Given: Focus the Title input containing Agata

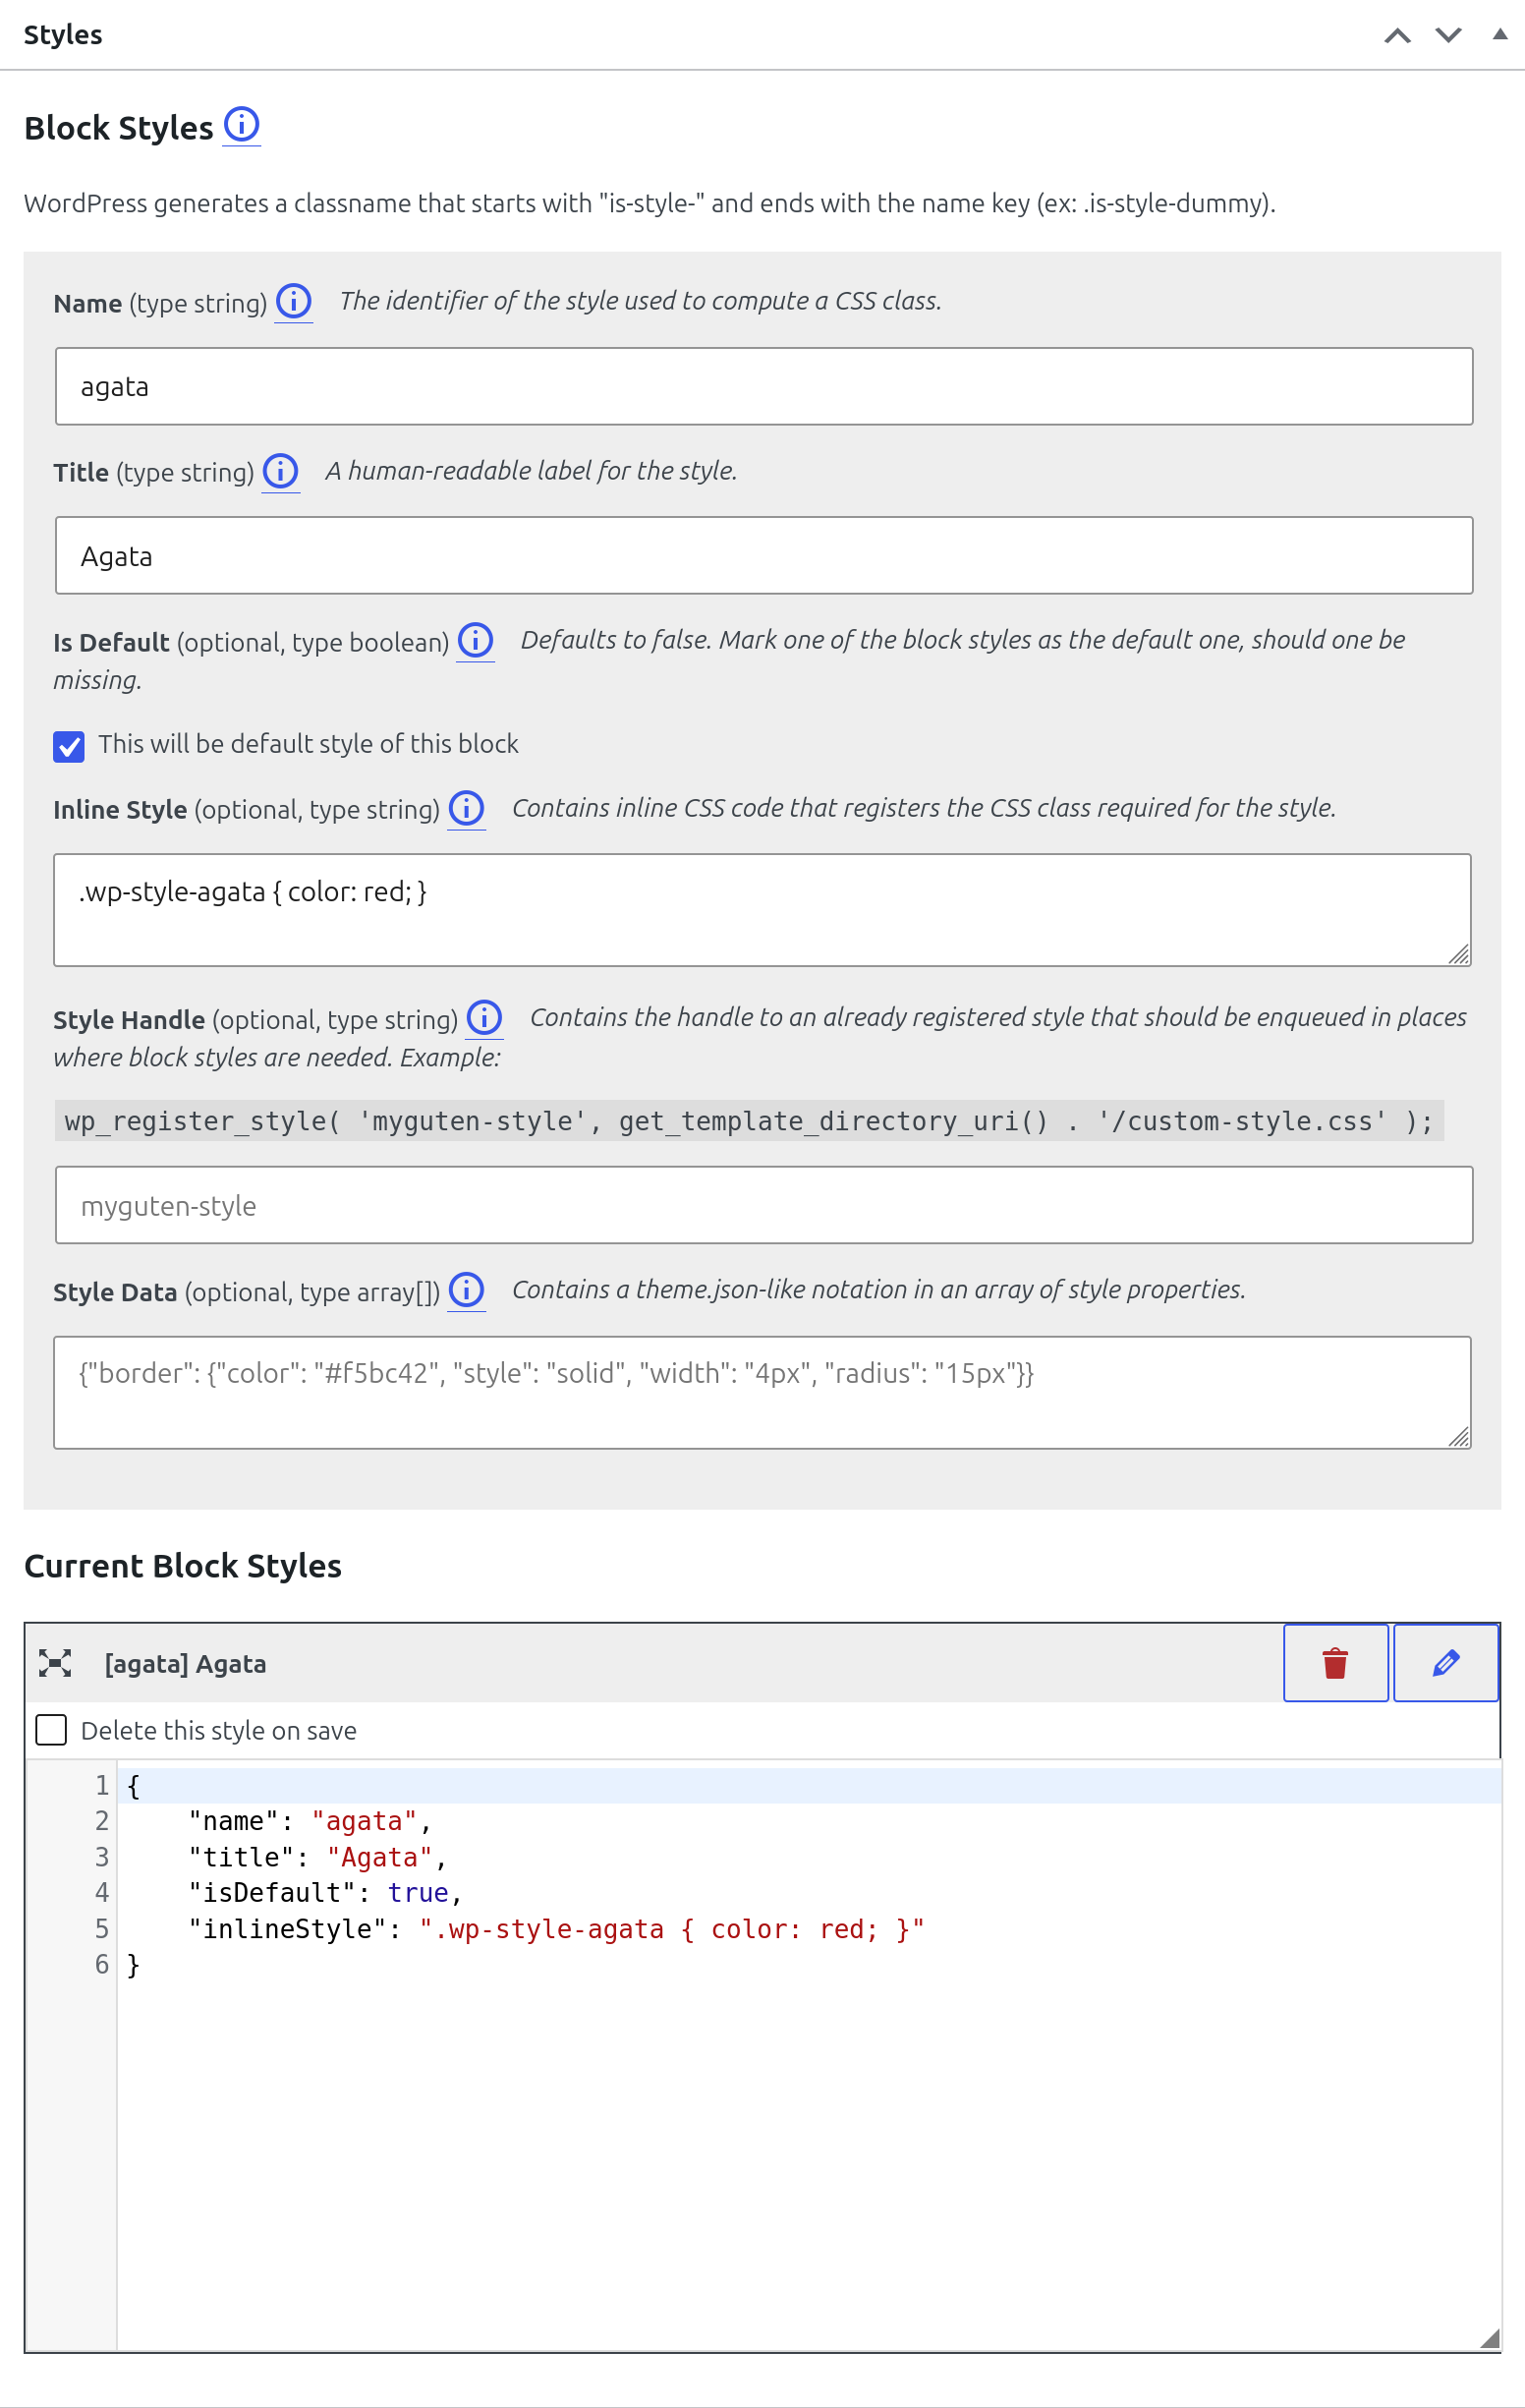Looking at the screenshot, I should 764,556.
